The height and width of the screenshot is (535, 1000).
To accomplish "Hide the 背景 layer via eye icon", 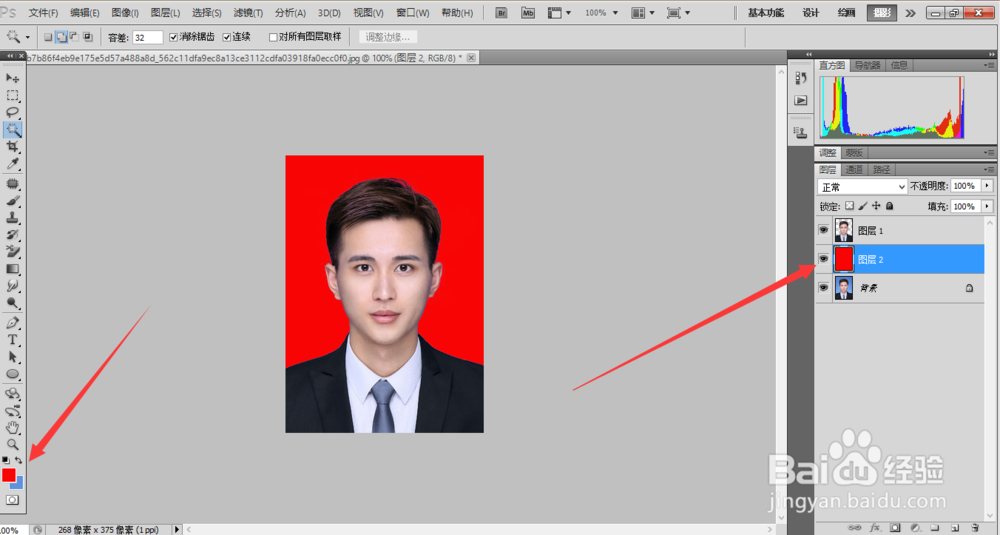I will [823, 288].
